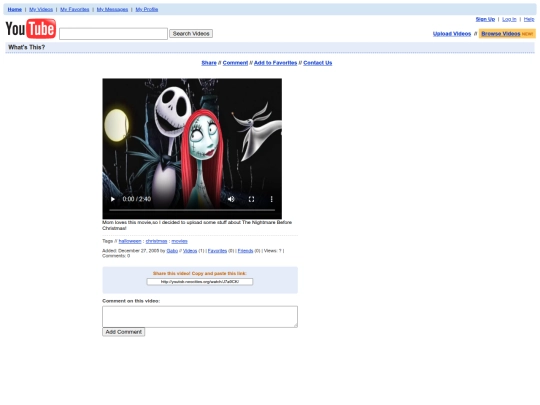Click the Search Videos button
This screenshot has height=405, width=540.
tap(191, 34)
